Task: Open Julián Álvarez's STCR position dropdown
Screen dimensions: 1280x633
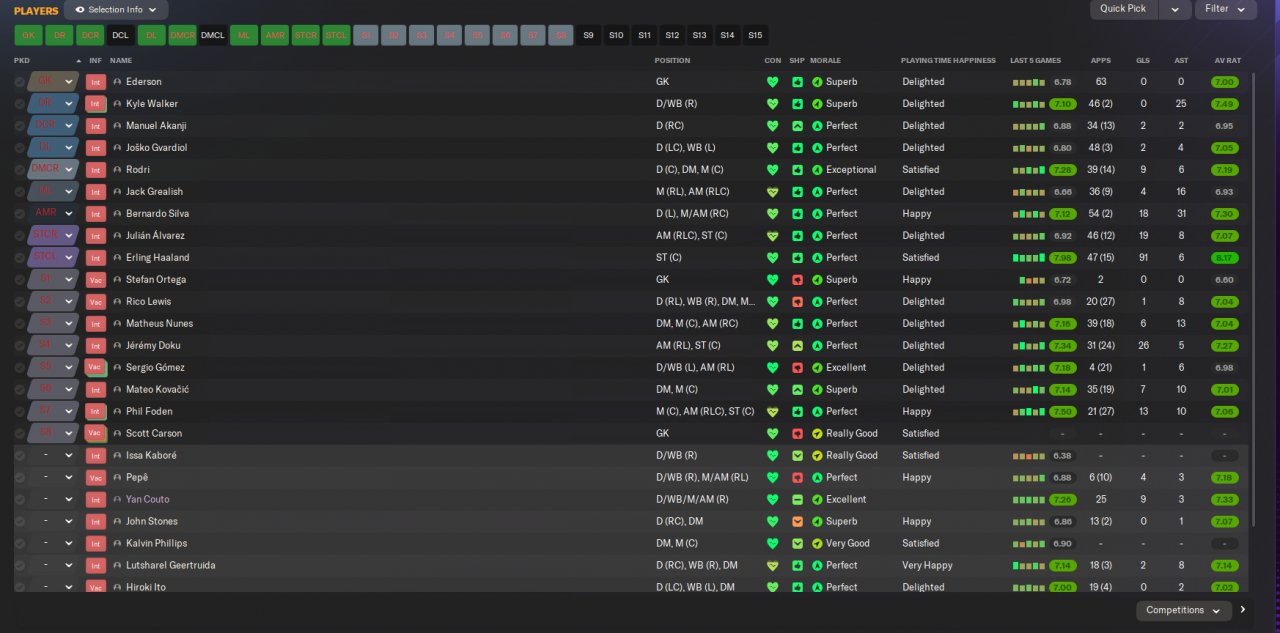Action: [54, 236]
